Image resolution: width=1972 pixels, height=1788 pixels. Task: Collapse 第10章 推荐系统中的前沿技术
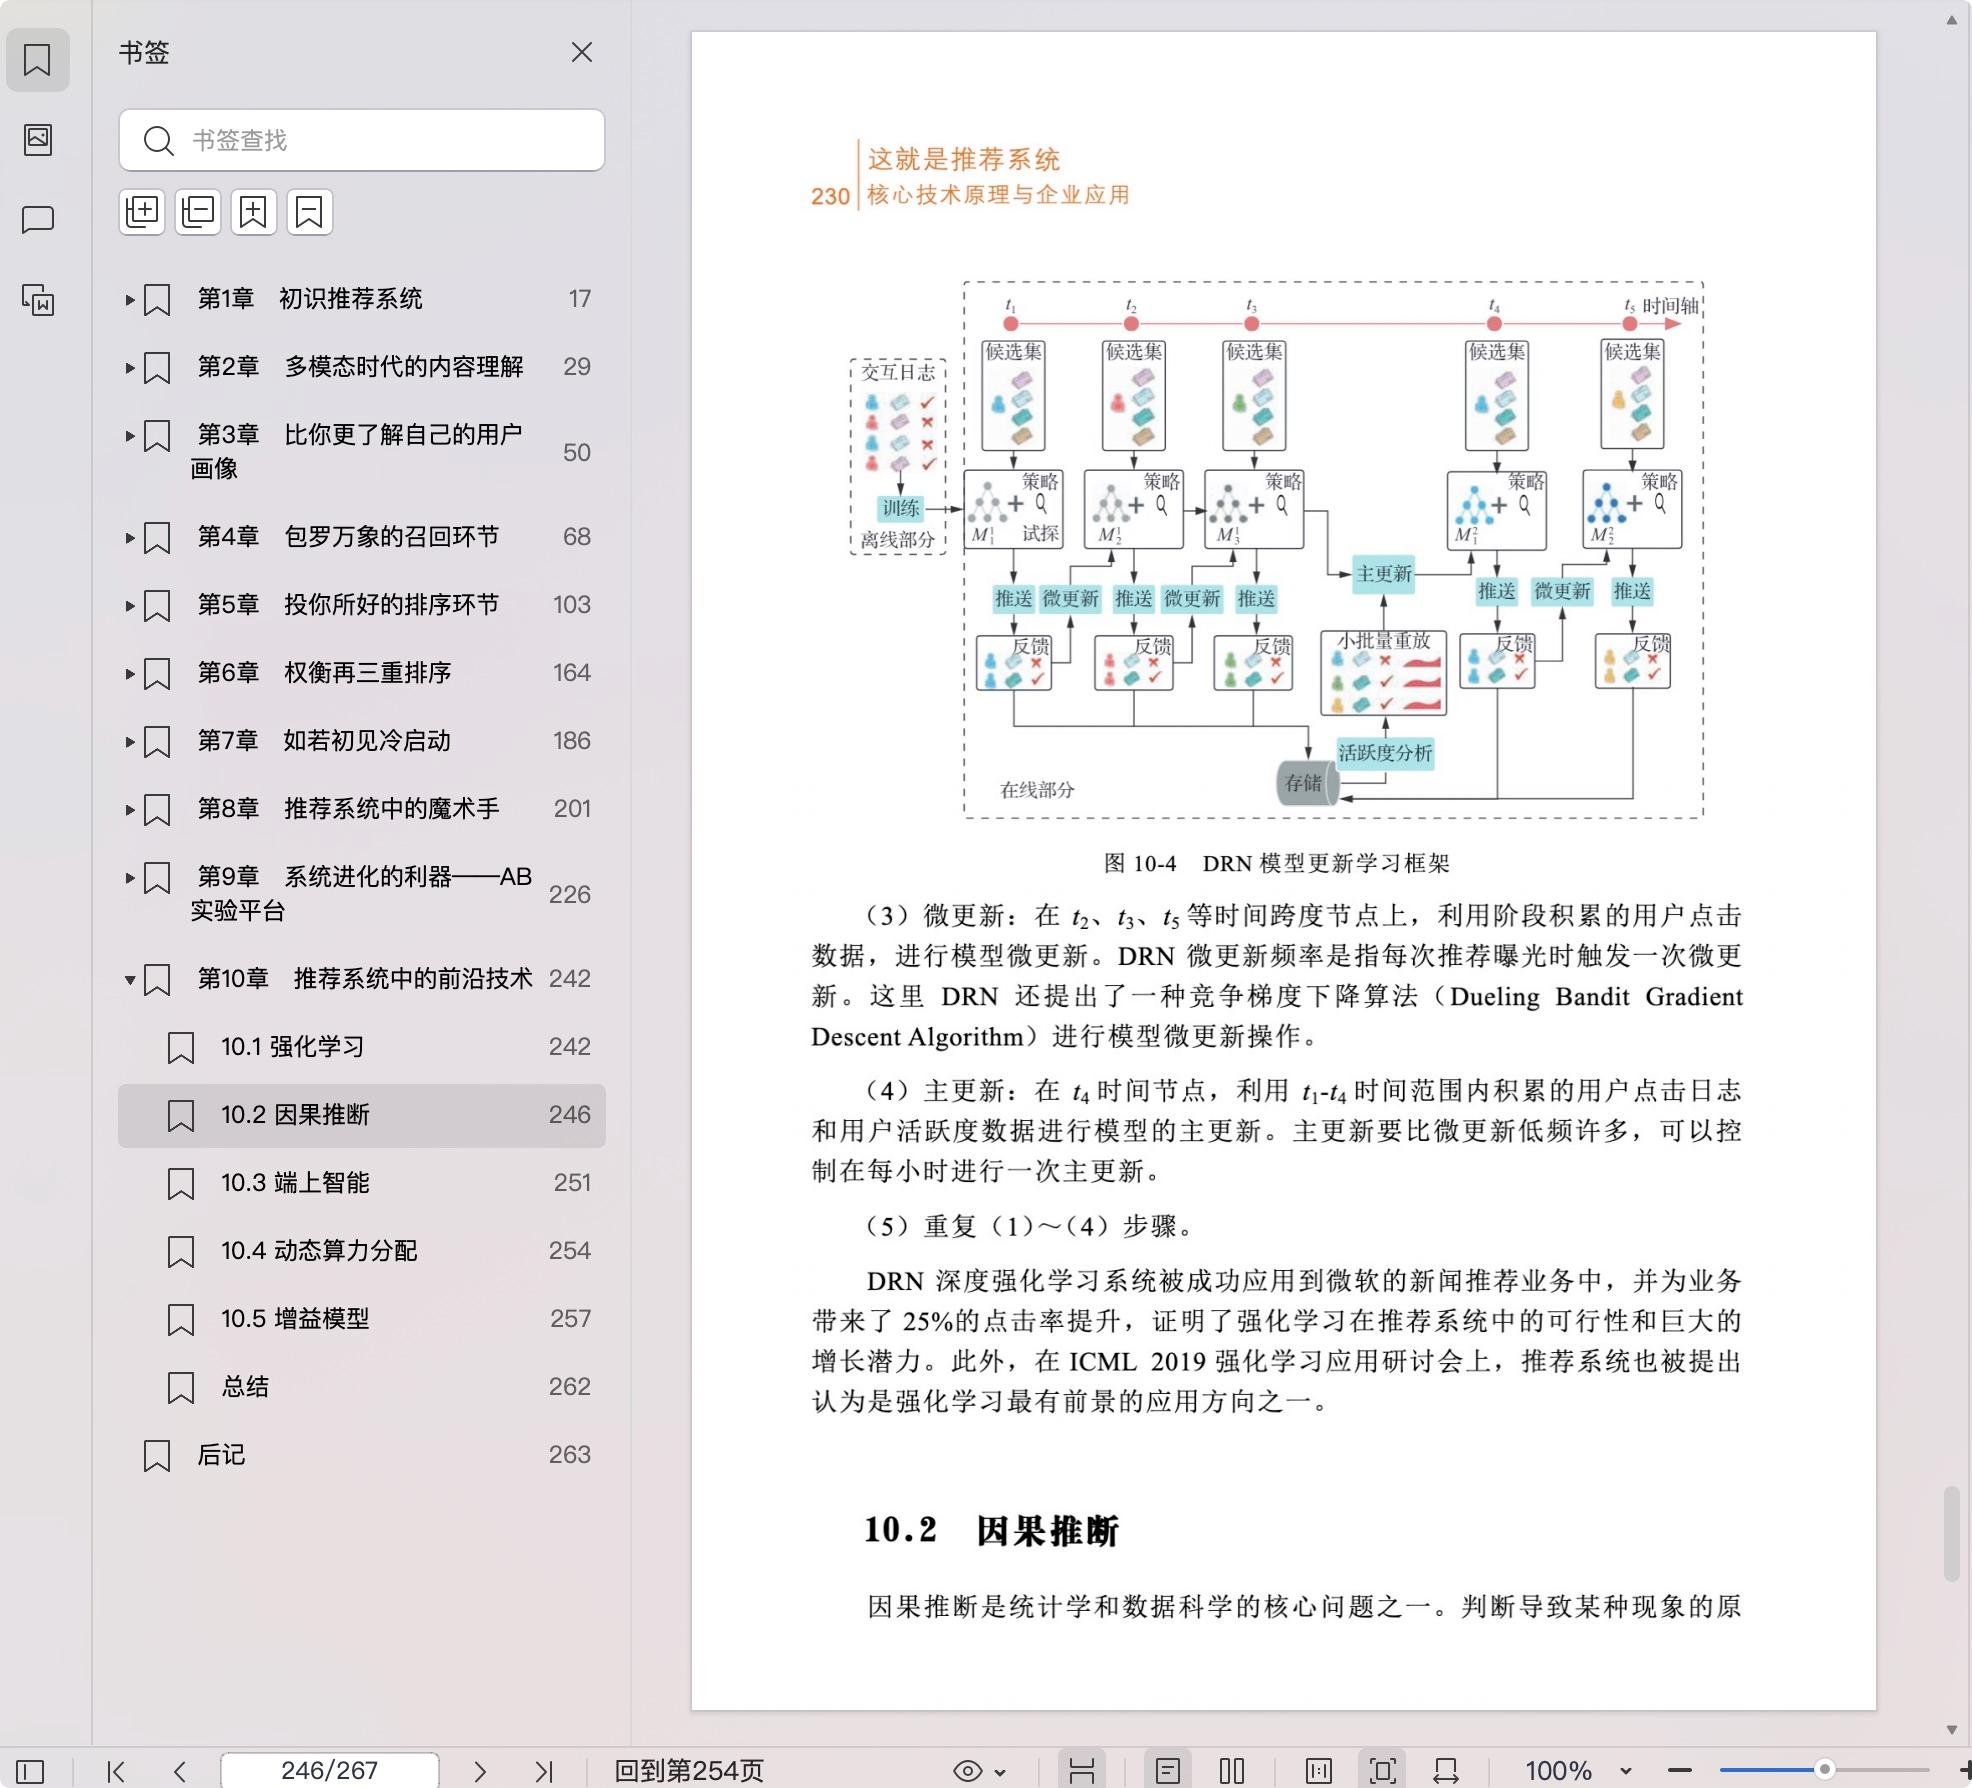[x=130, y=979]
